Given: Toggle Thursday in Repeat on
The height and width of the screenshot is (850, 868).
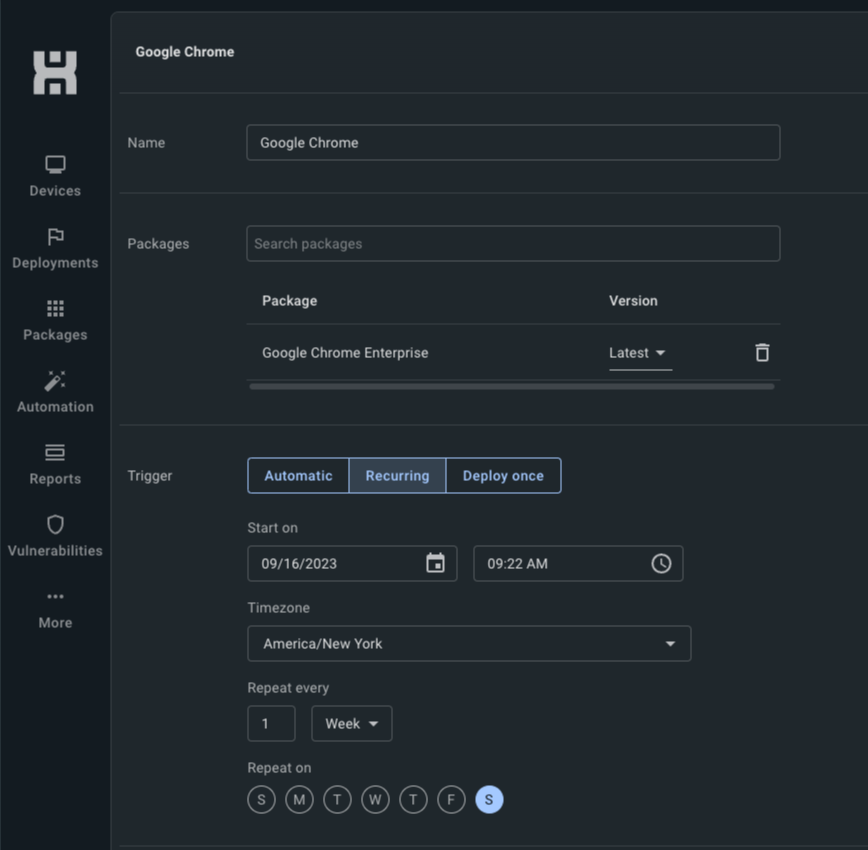Looking at the screenshot, I should pyautogui.click(x=413, y=800).
